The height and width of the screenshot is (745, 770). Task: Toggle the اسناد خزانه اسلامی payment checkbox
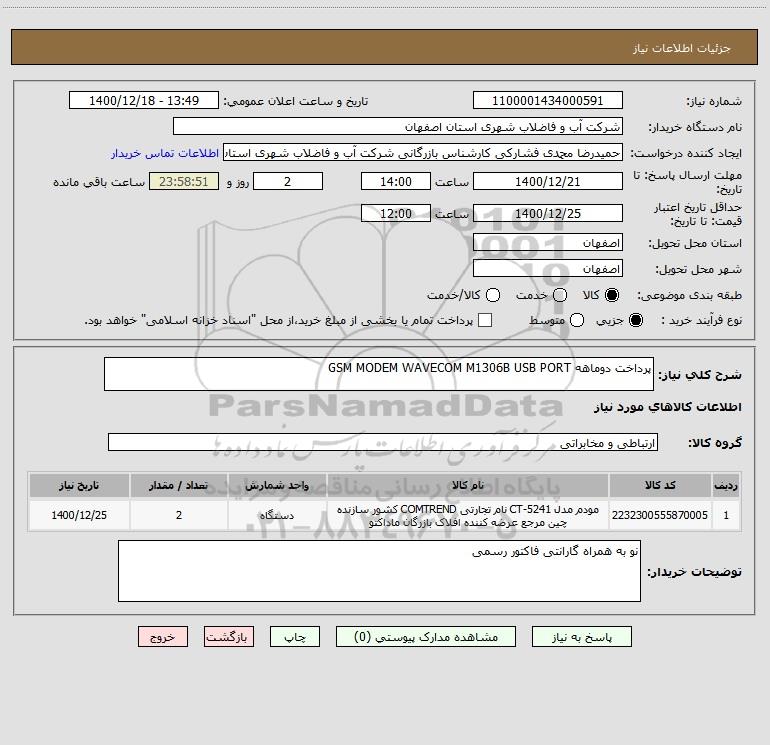(x=485, y=320)
